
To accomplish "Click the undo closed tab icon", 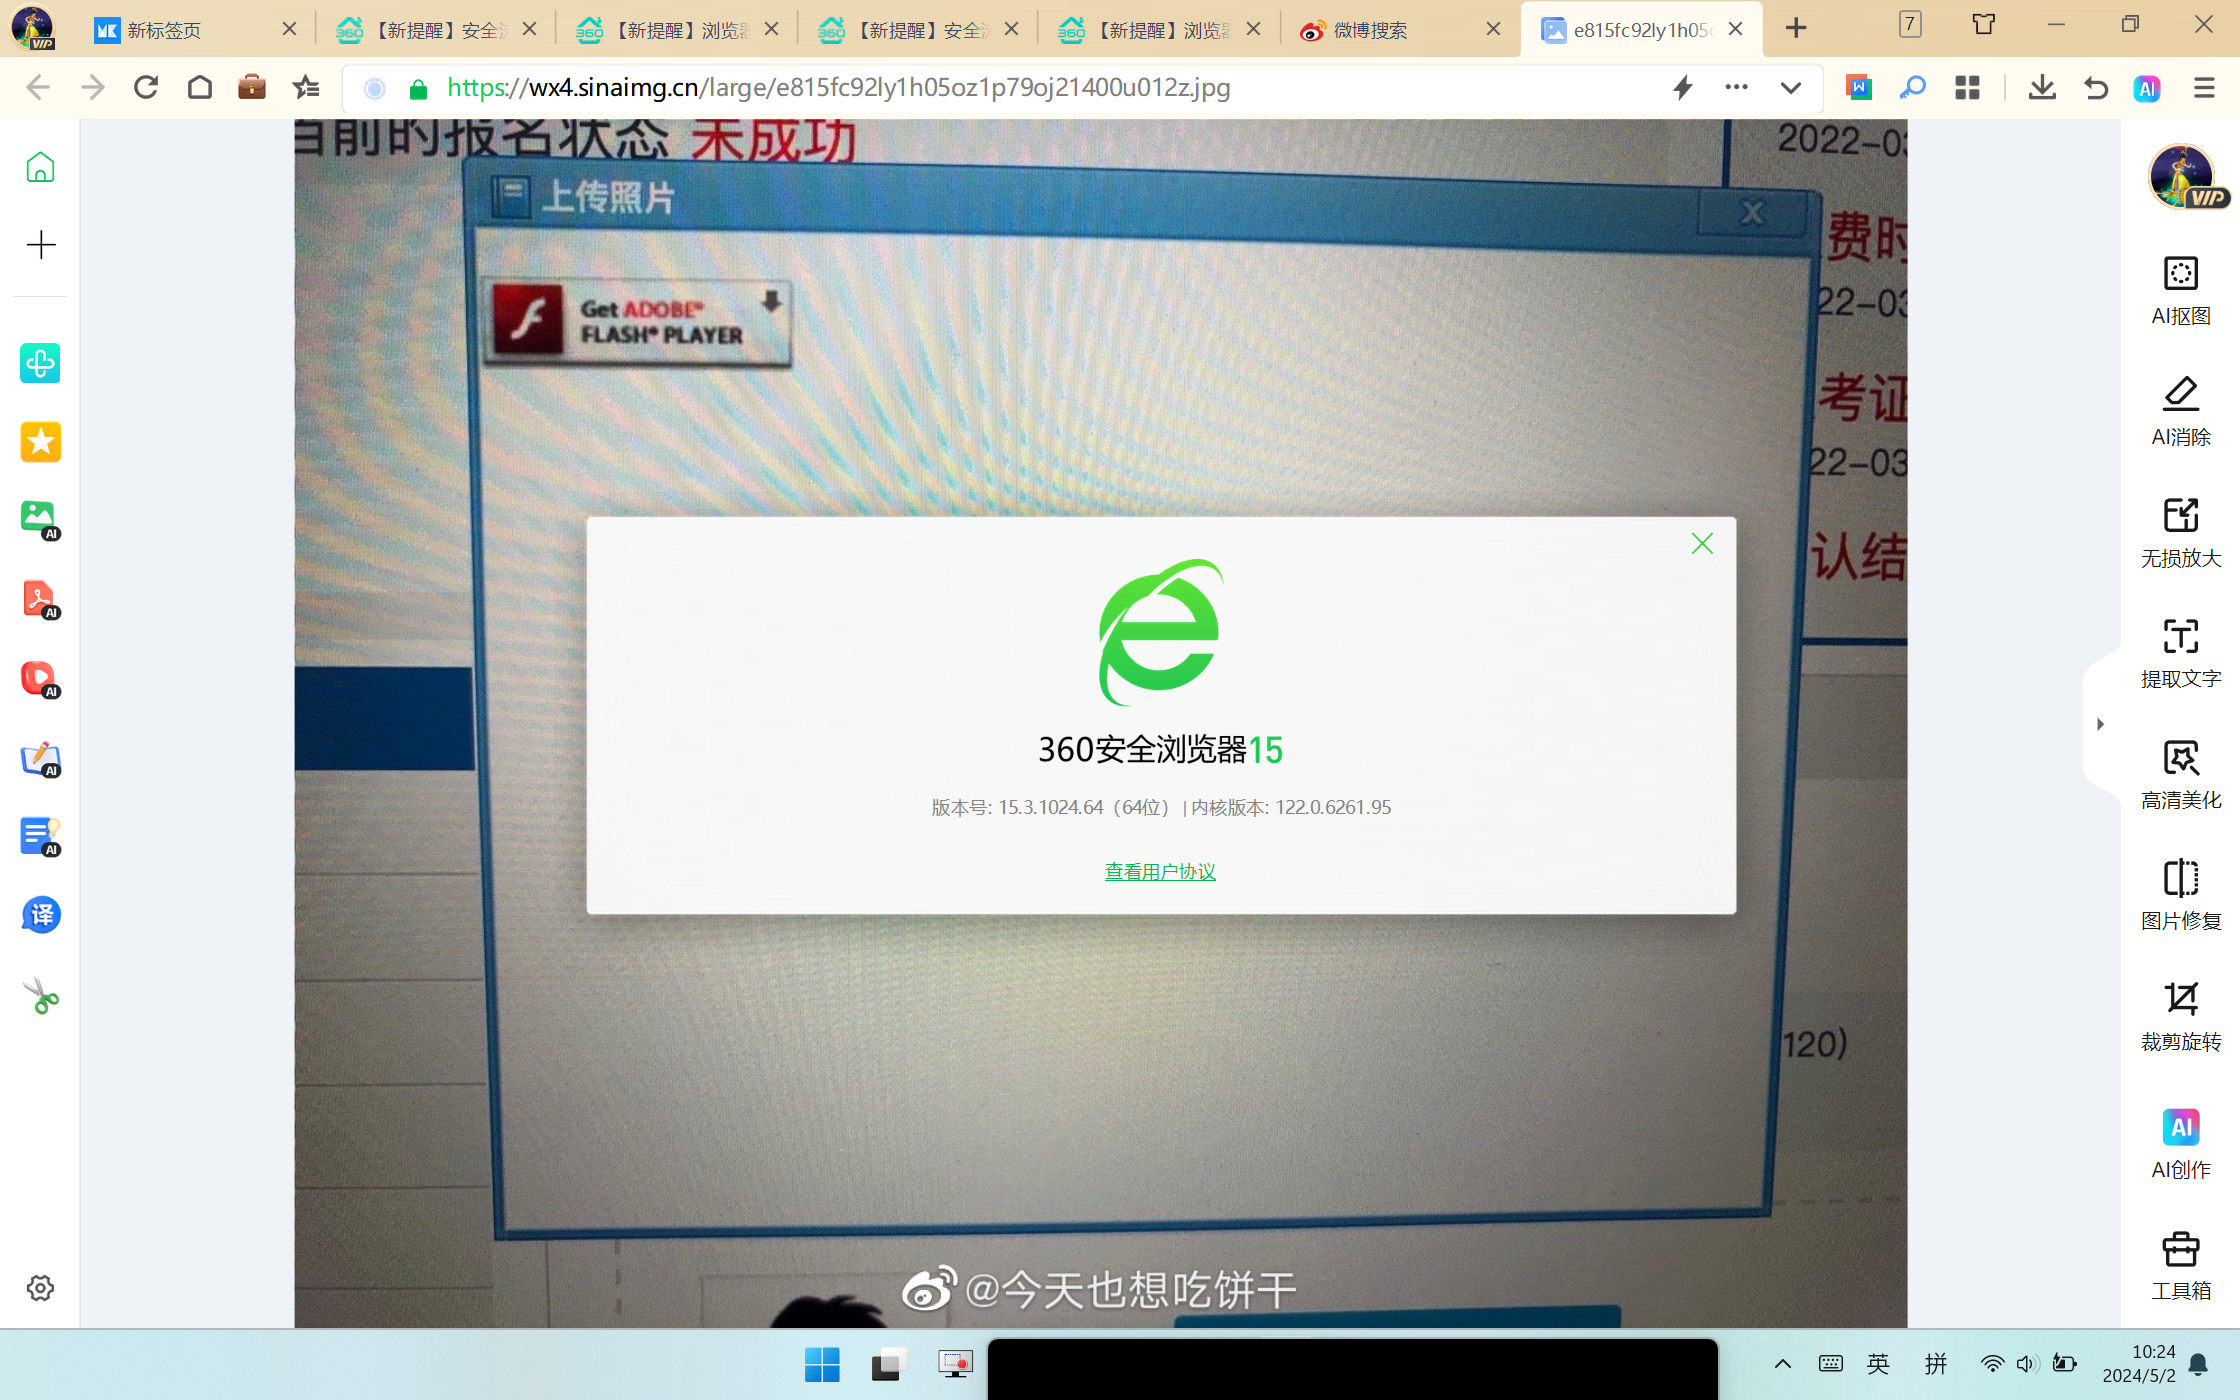I will click(x=2097, y=88).
